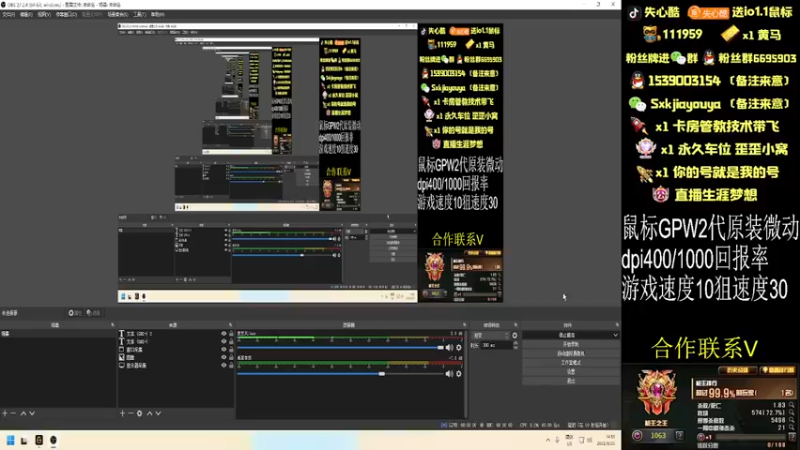Open source 属性 properties toolbar button
This screenshot has width=800, height=450.
pos(75,313)
